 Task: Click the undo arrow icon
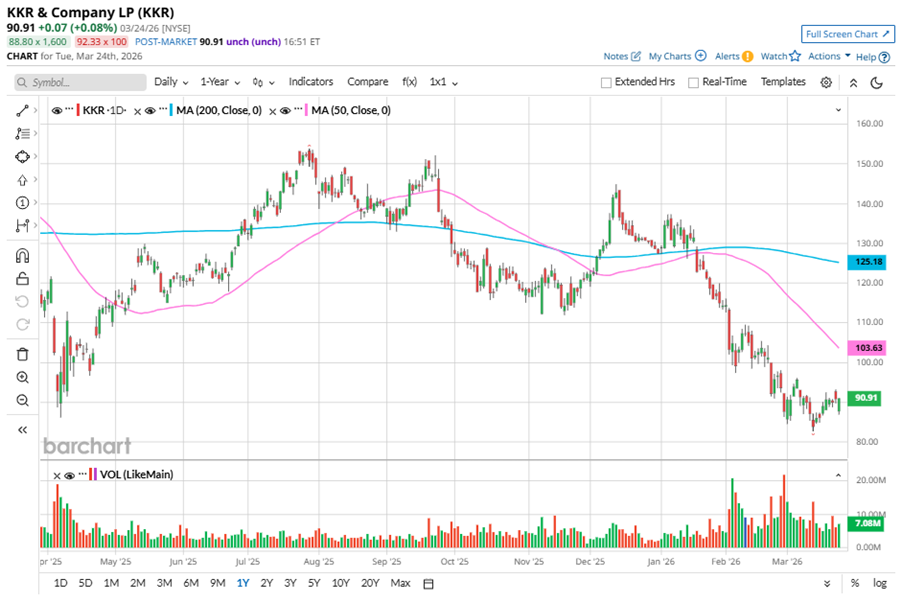pyautogui.click(x=22, y=302)
